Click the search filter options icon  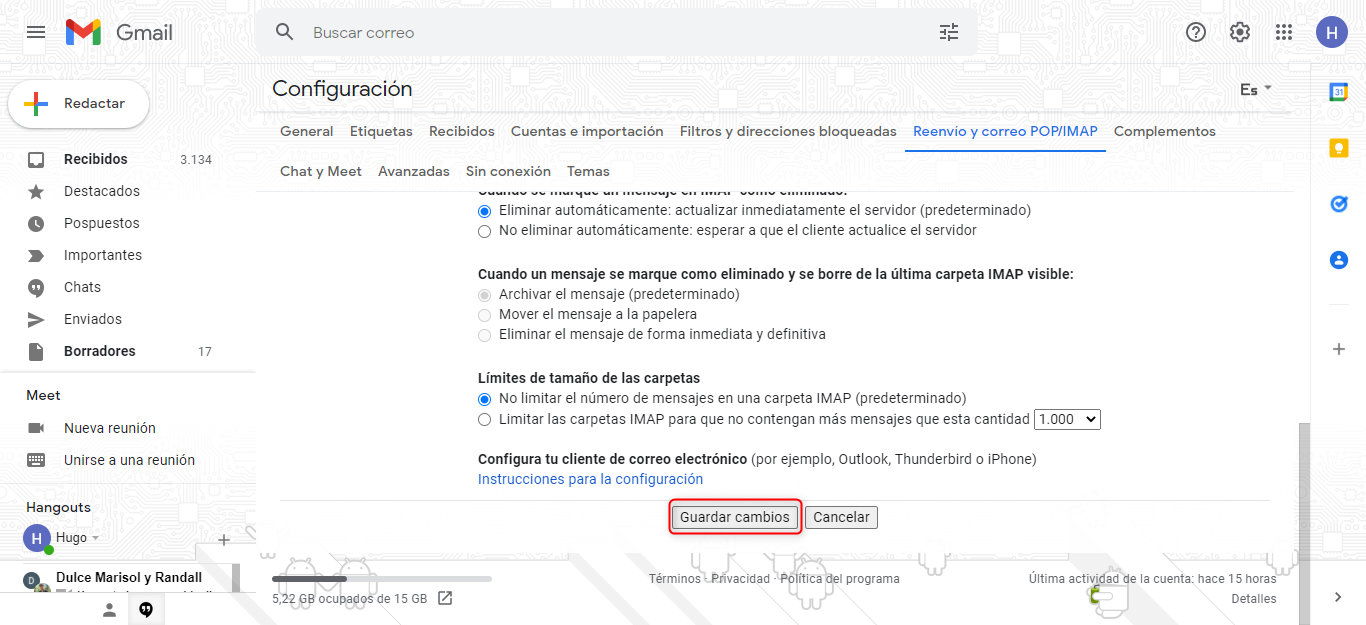pos(948,32)
